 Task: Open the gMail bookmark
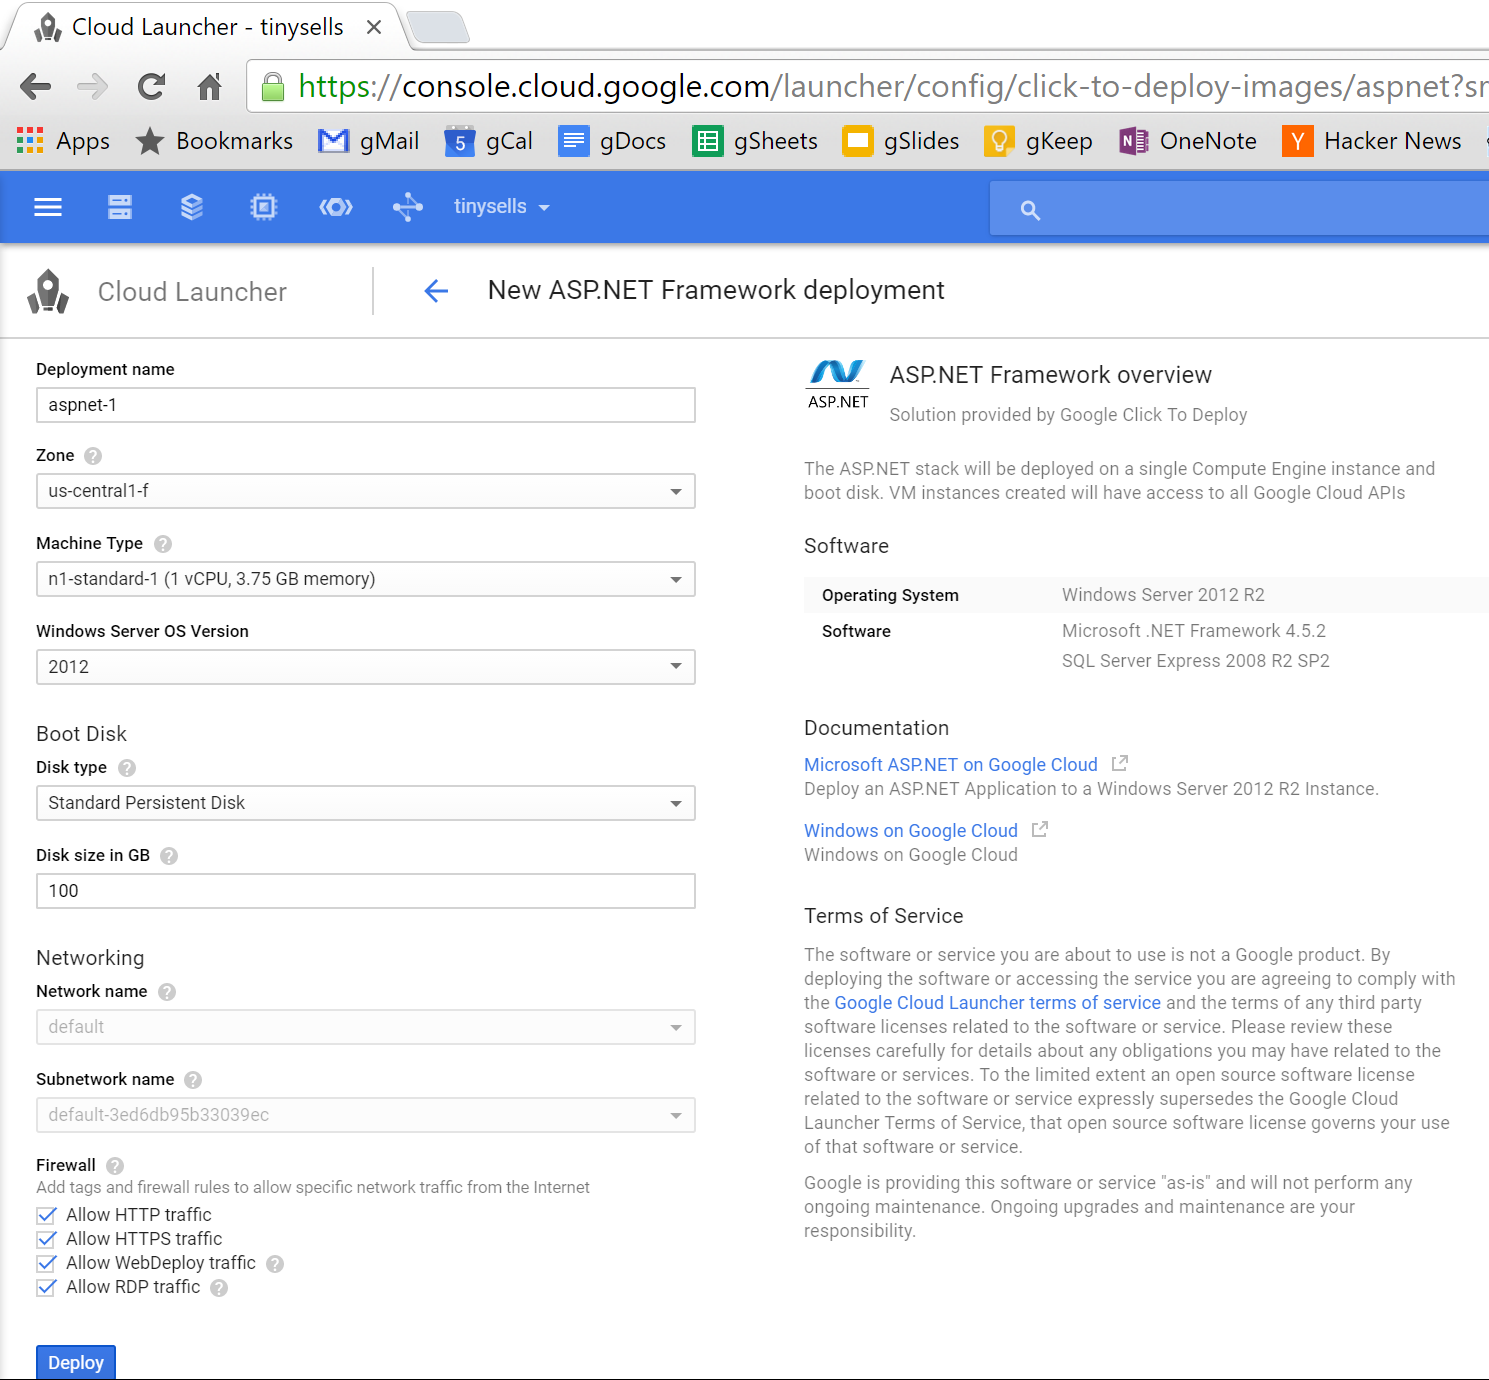369,141
